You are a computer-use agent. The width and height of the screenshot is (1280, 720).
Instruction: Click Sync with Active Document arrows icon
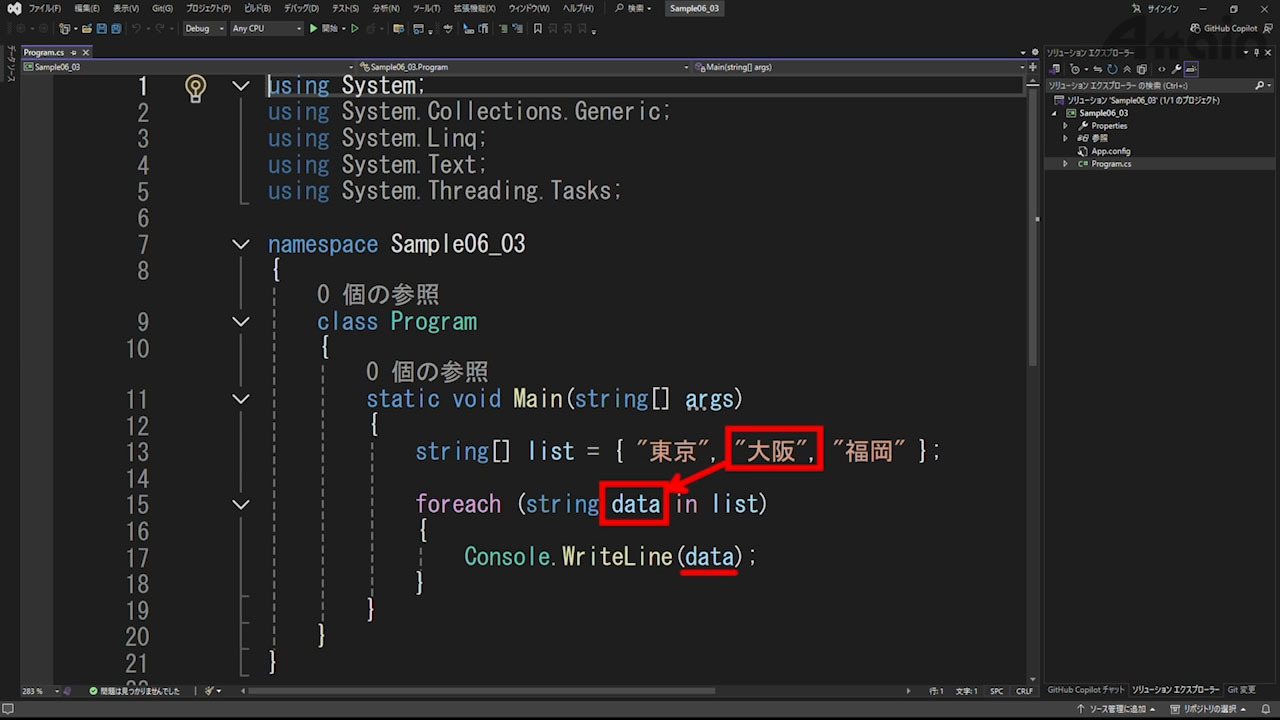(x=1098, y=69)
